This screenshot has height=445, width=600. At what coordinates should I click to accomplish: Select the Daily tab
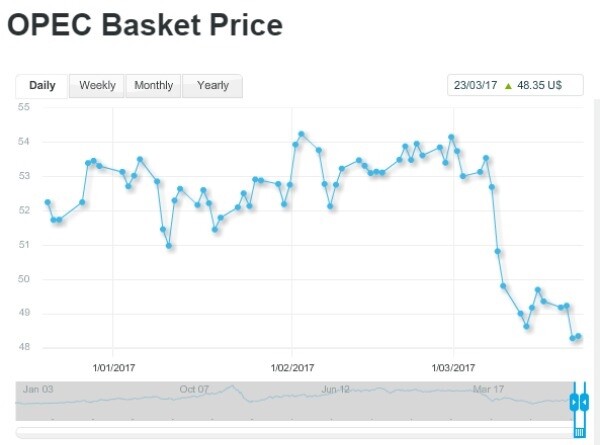coord(42,86)
